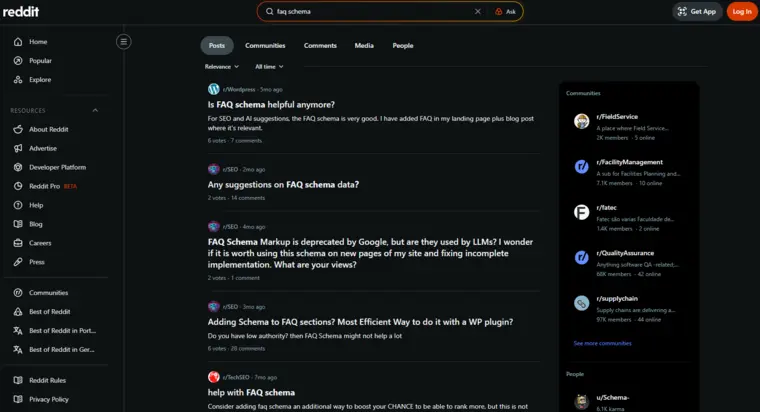Open post about FAQ Schema Markup deprecated
Screen dimensions: 760x412
[x=370, y=253]
